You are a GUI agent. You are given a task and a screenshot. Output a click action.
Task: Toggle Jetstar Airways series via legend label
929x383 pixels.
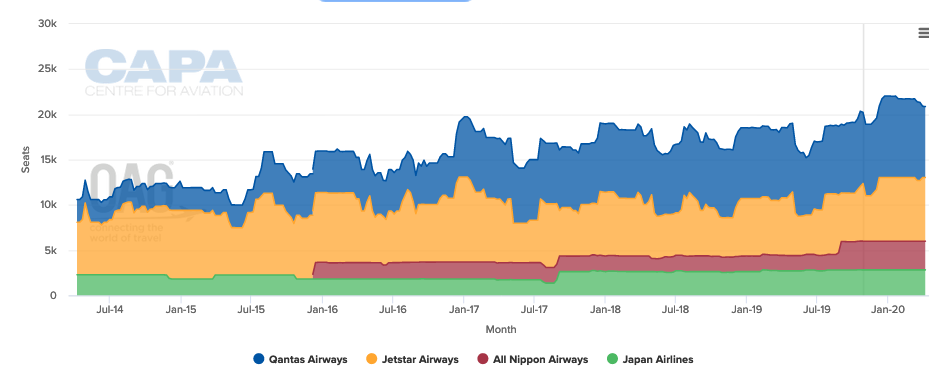pyautogui.click(x=420, y=359)
